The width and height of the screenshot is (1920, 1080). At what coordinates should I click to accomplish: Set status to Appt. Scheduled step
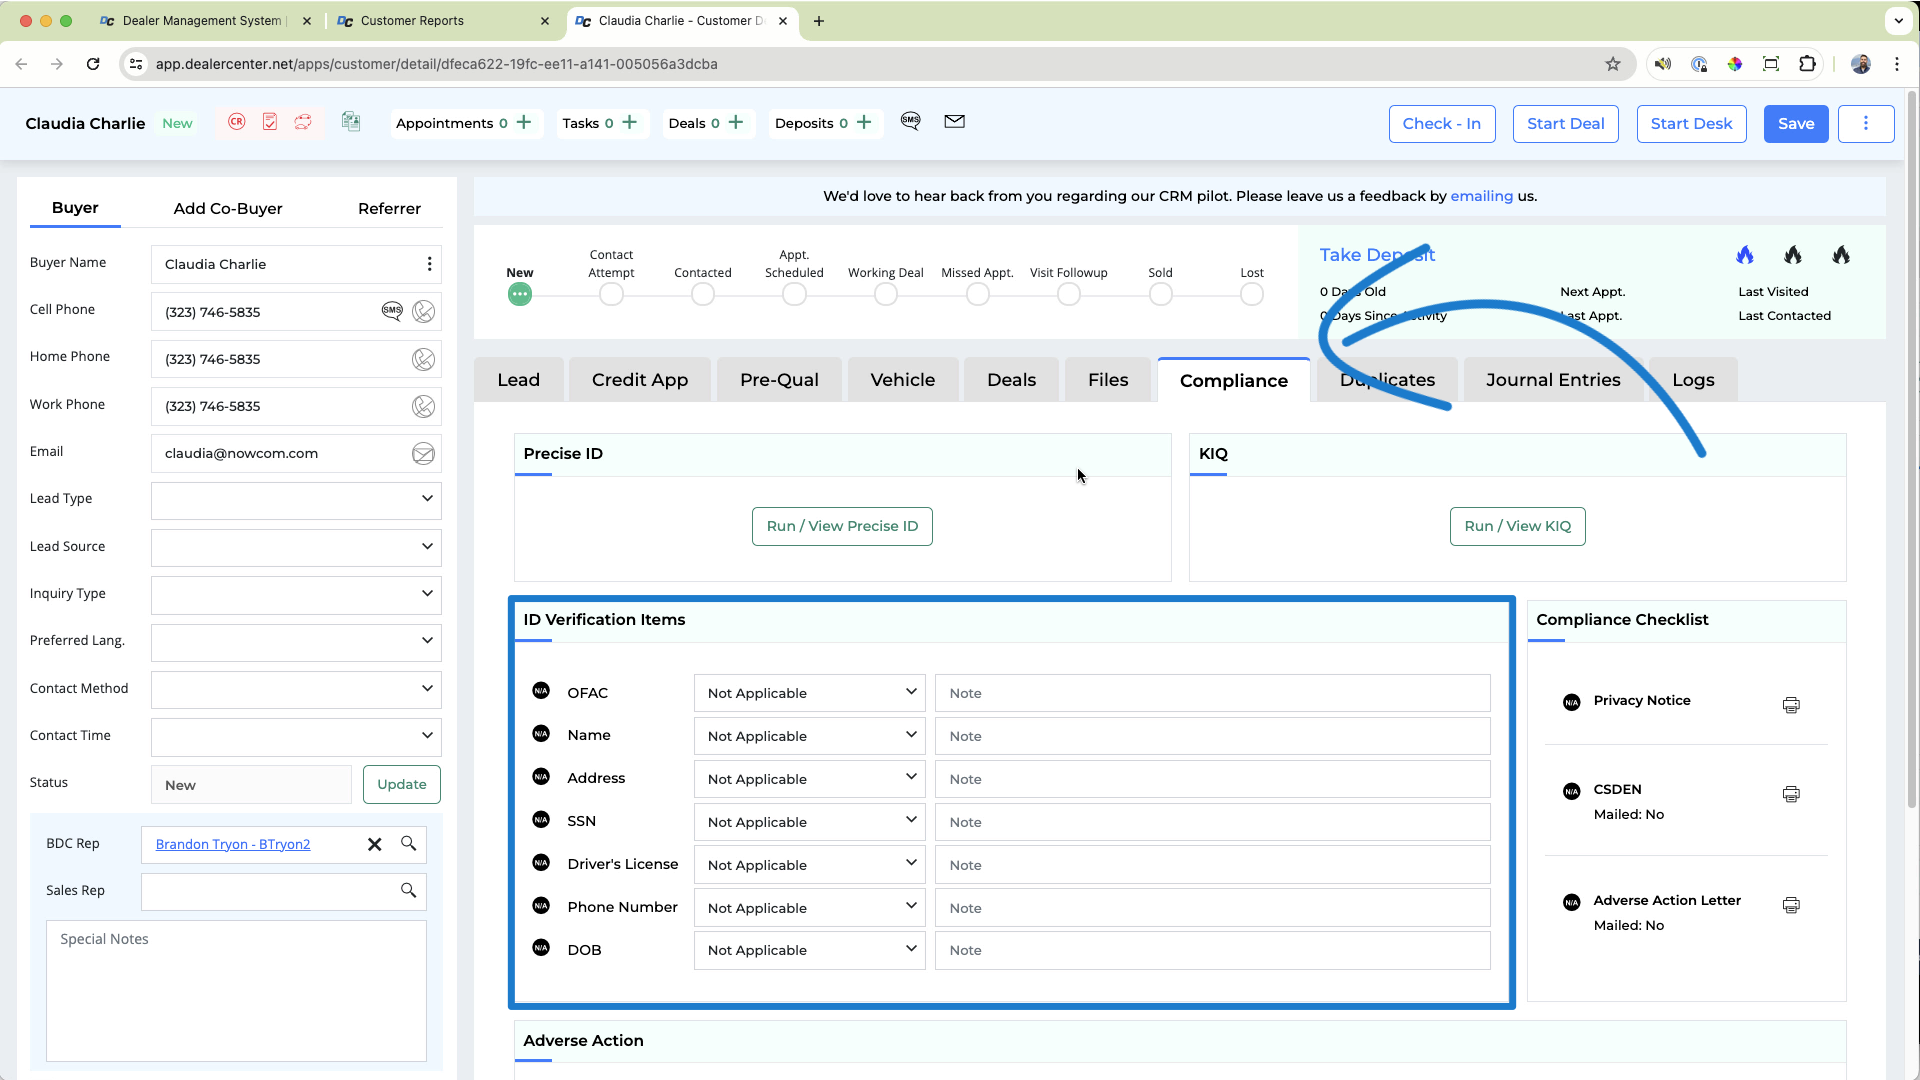(x=794, y=294)
